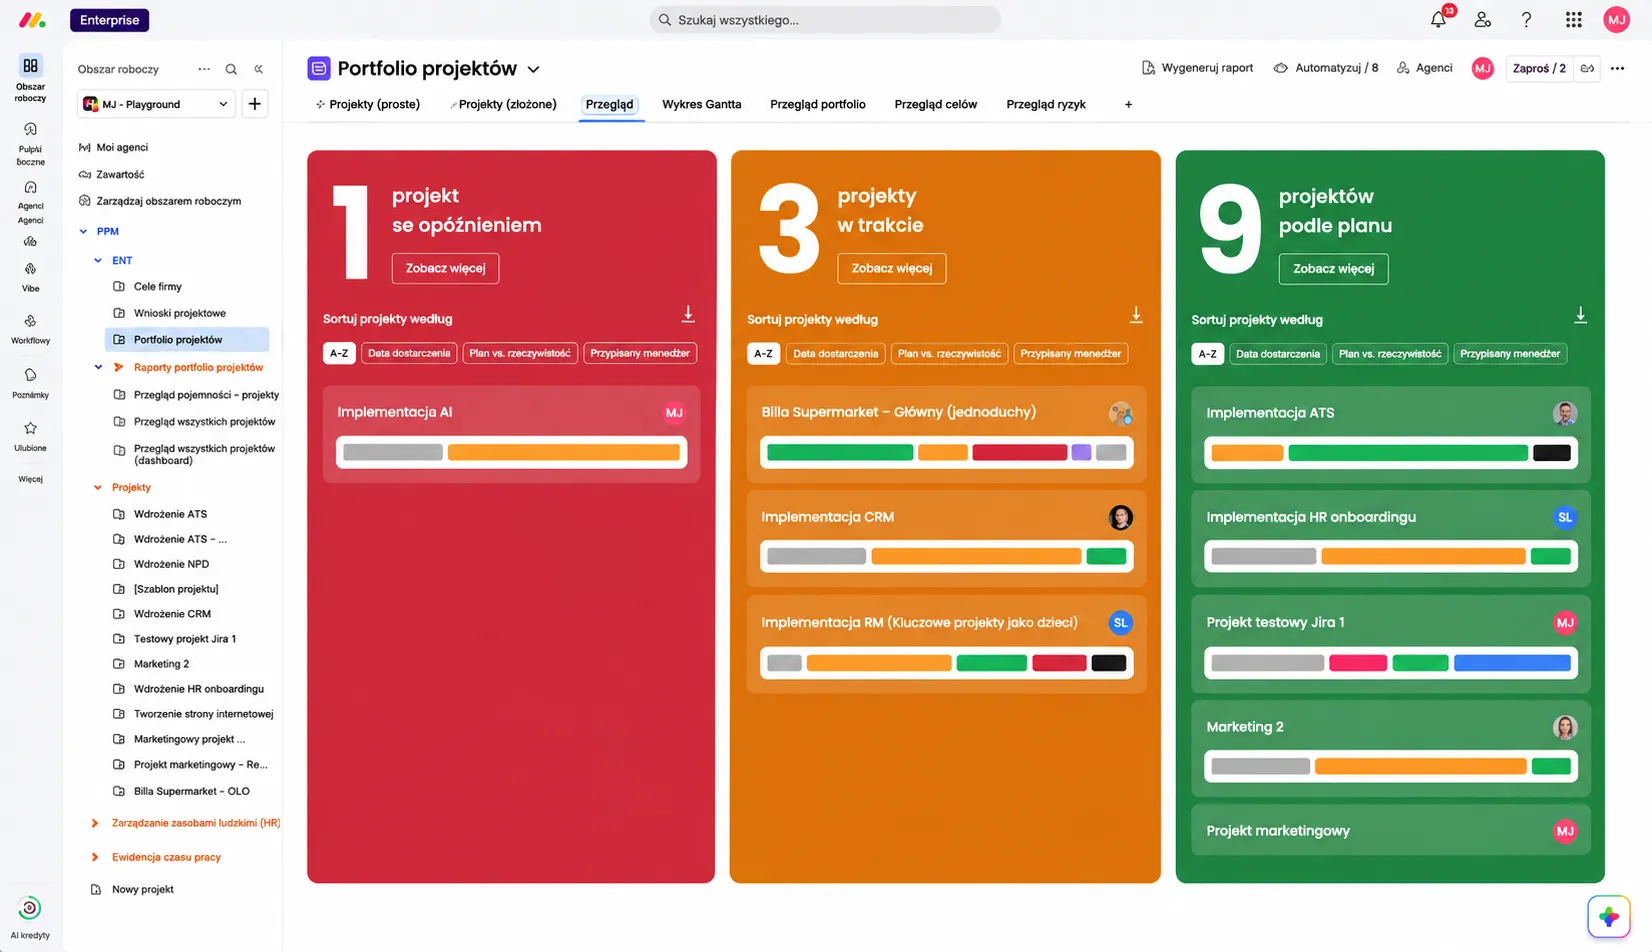The height and width of the screenshot is (952, 1652).
Task: Click Zobacz więcej in orange card
Action: pyautogui.click(x=891, y=268)
